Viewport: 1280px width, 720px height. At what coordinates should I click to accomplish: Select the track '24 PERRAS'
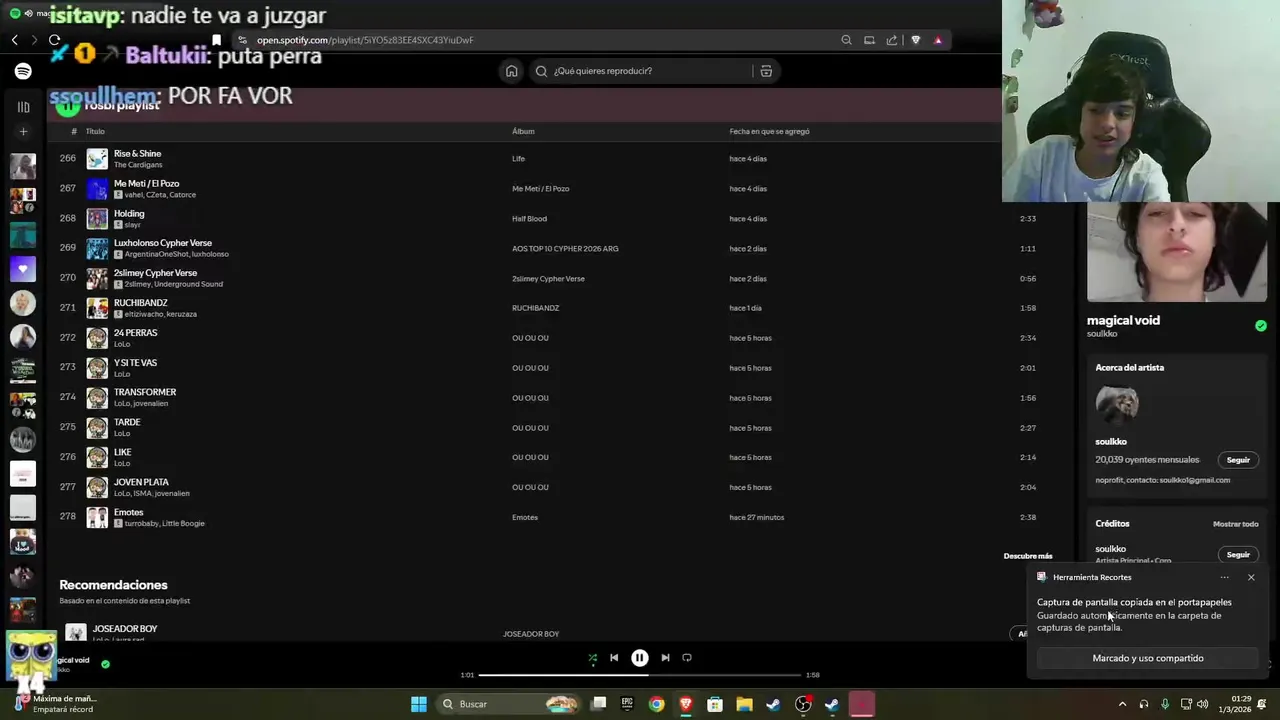pyautogui.click(x=136, y=333)
